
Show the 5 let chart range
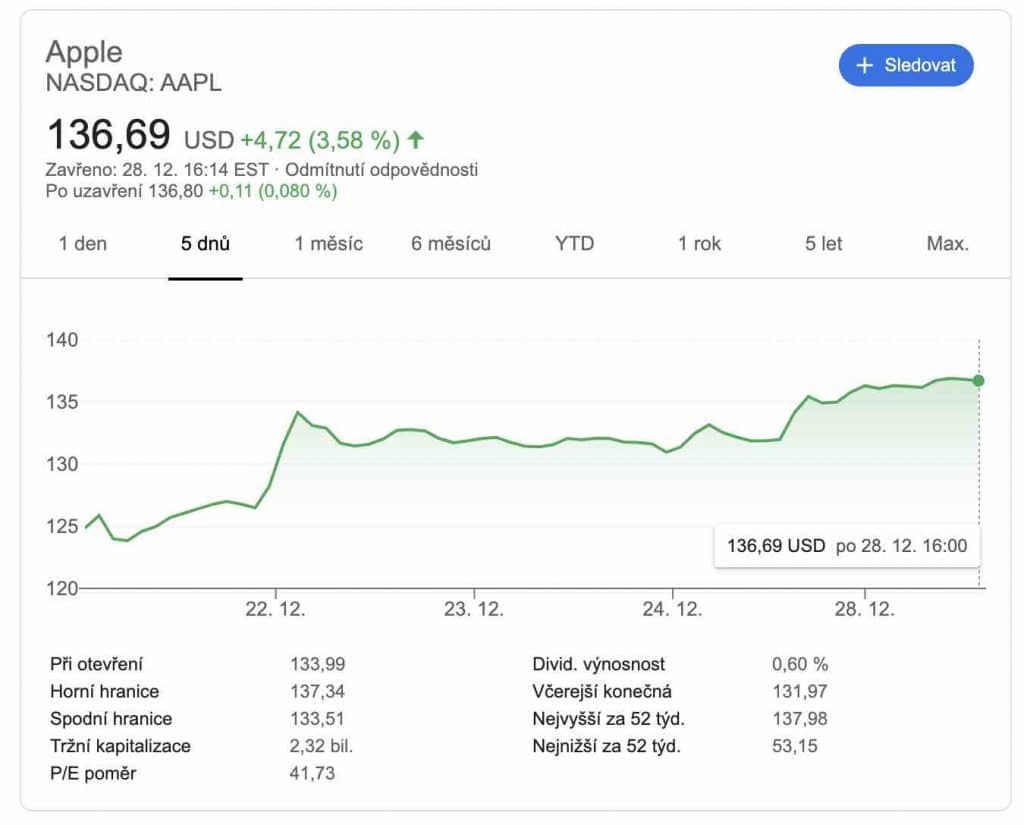[x=824, y=244]
